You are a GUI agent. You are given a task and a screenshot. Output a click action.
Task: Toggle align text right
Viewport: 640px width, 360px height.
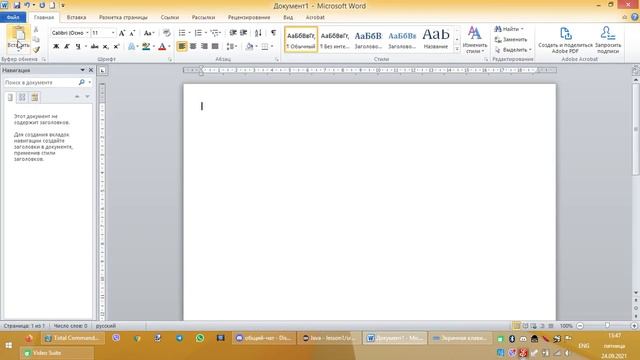204,47
